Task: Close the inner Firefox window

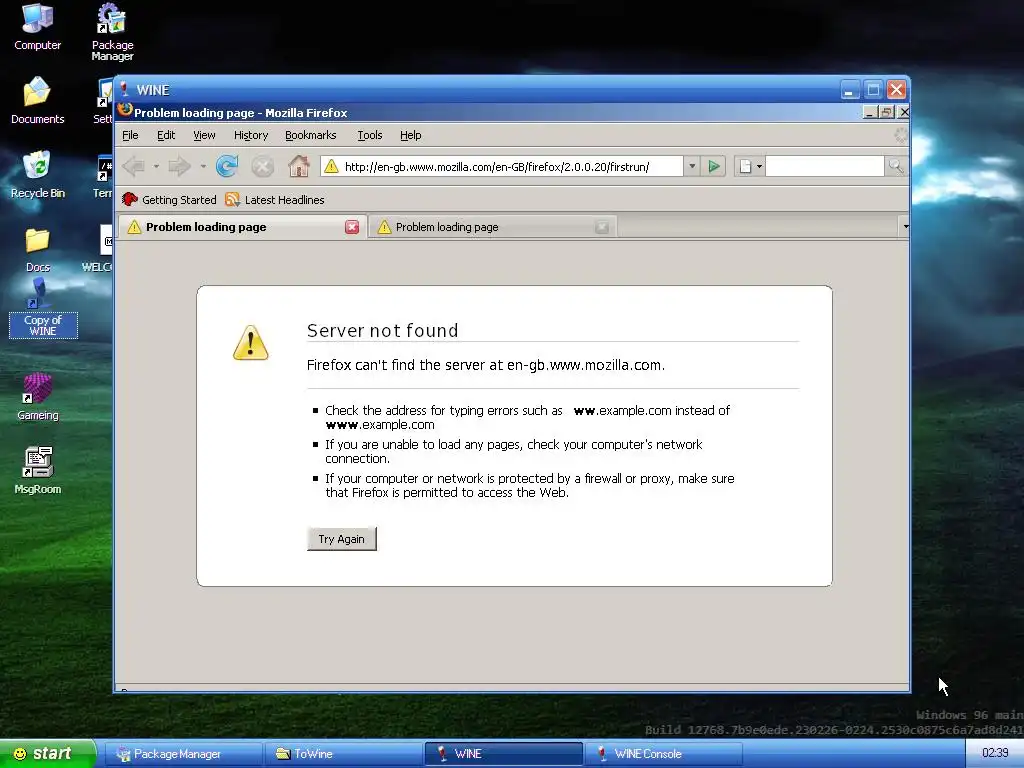Action: 903,112
